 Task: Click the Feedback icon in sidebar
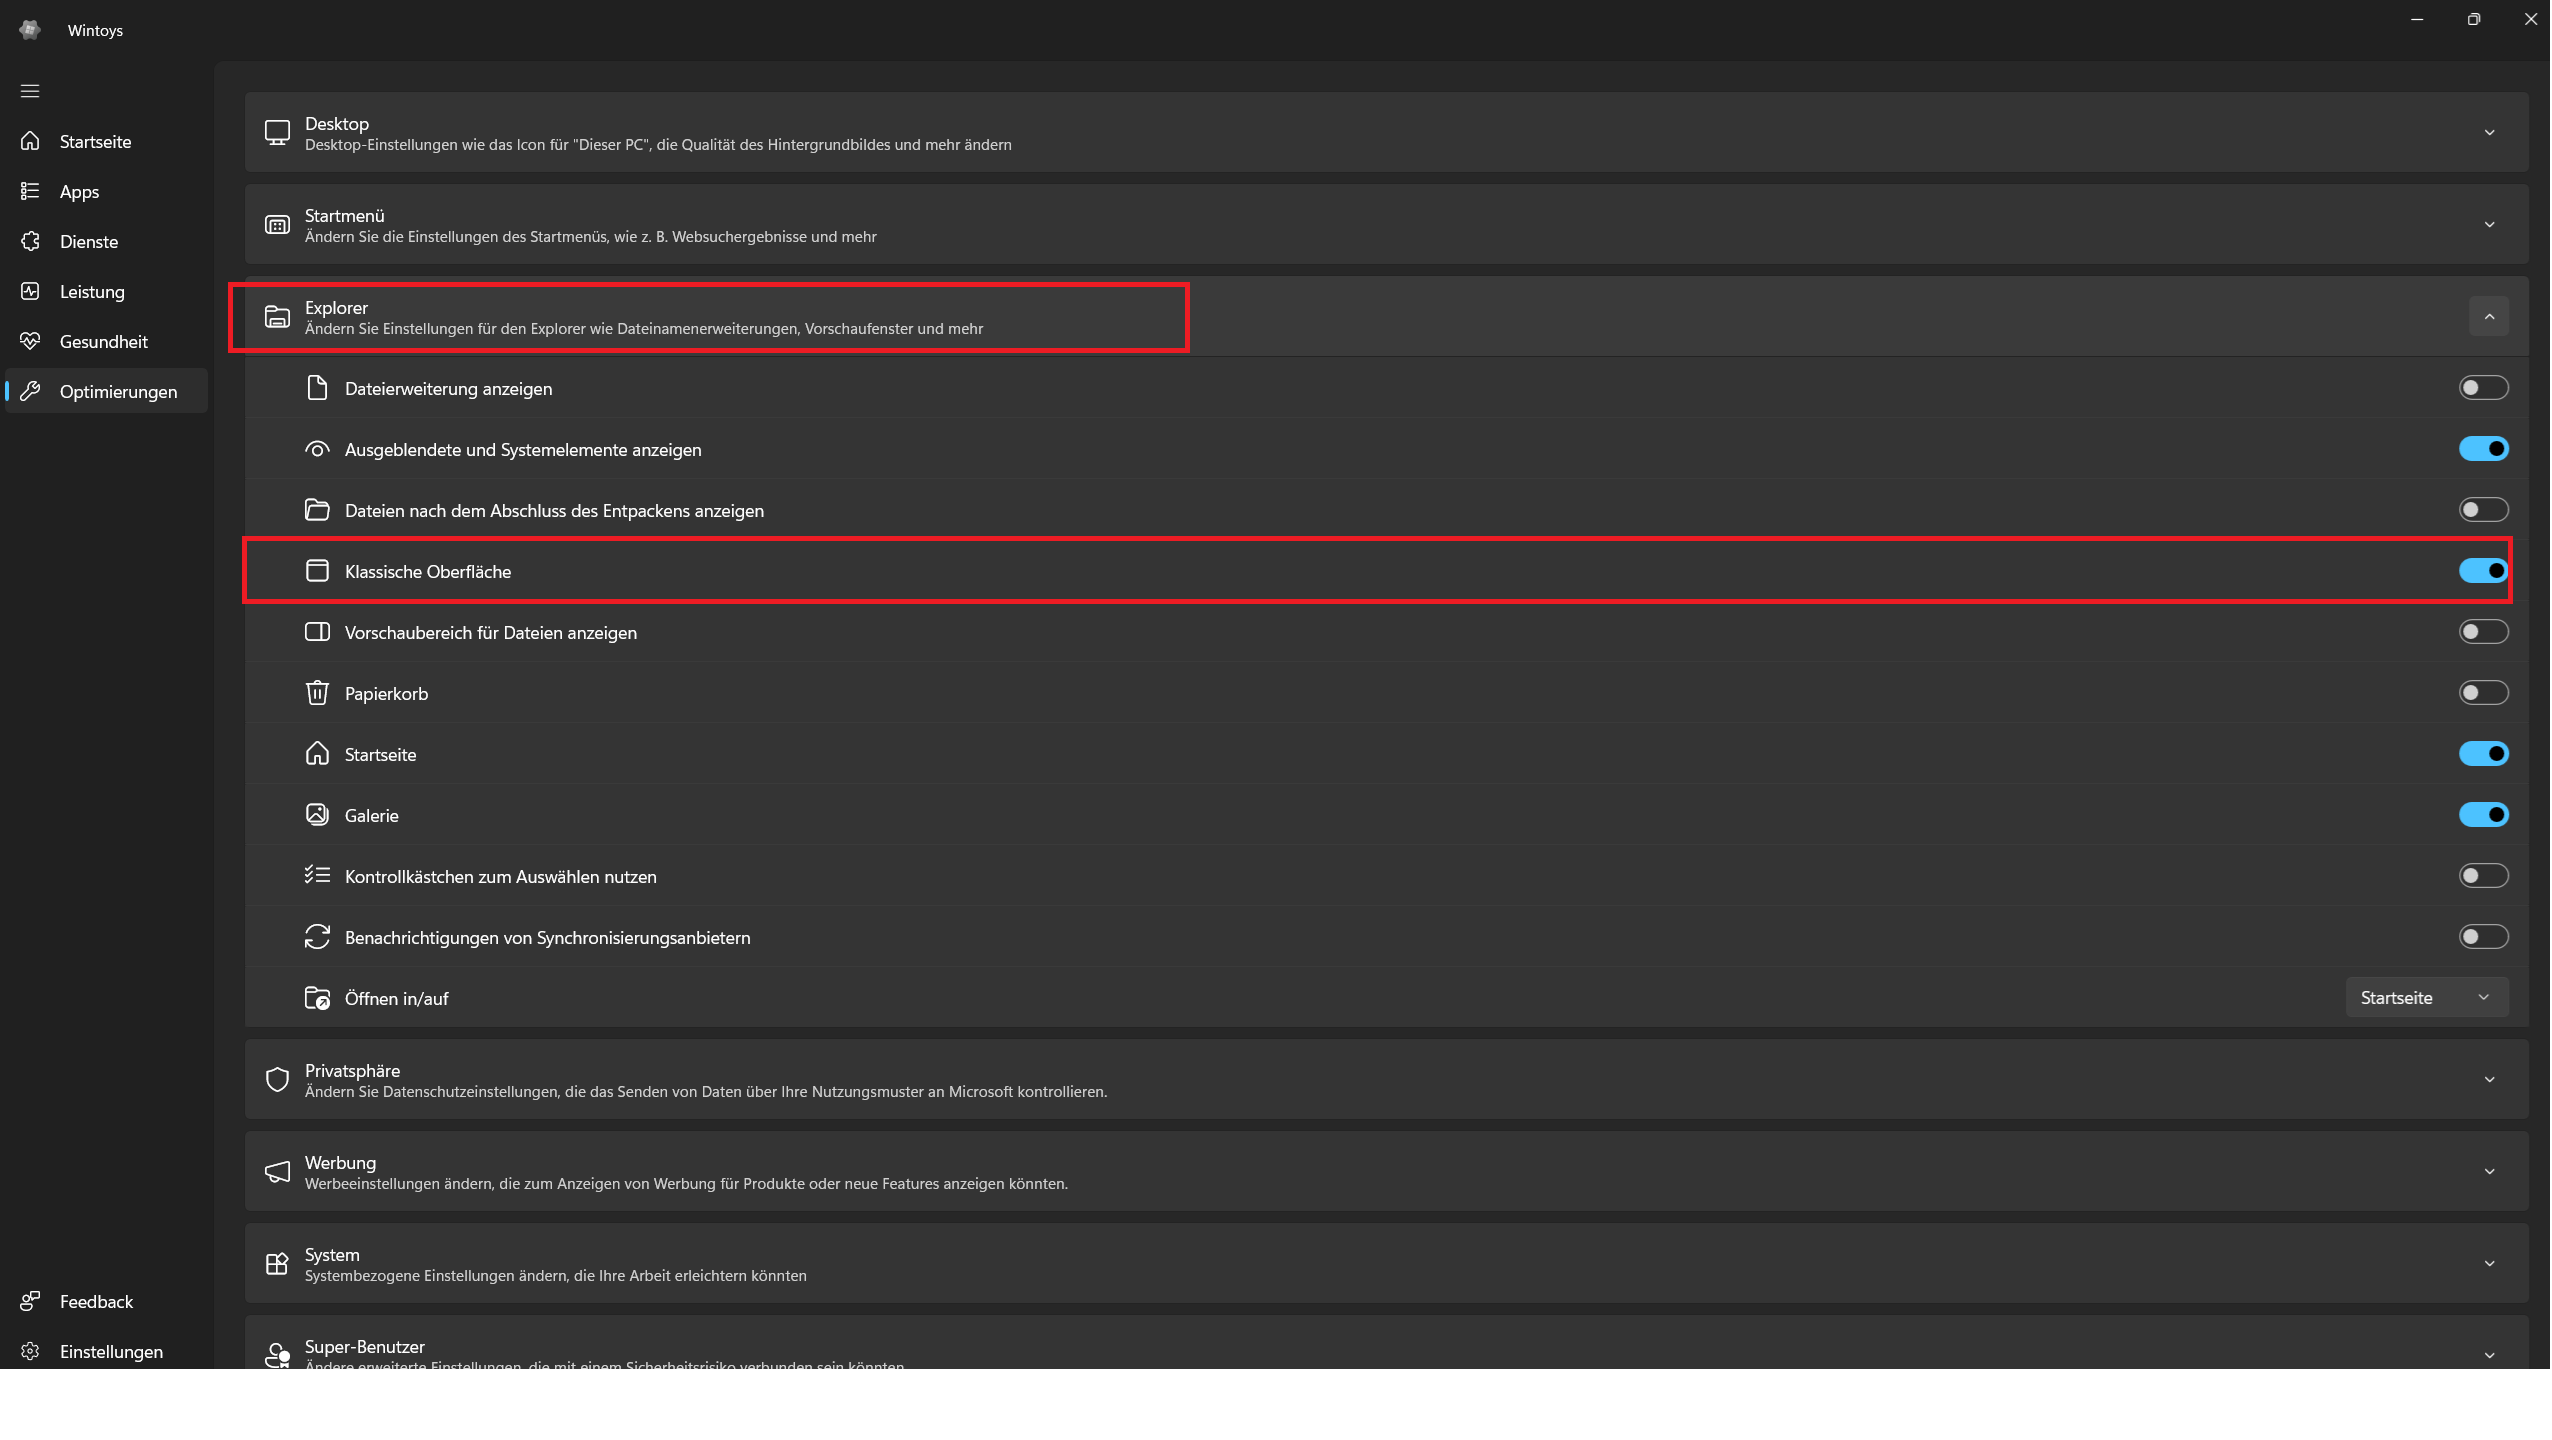pyautogui.click(x=30, y=1301)
